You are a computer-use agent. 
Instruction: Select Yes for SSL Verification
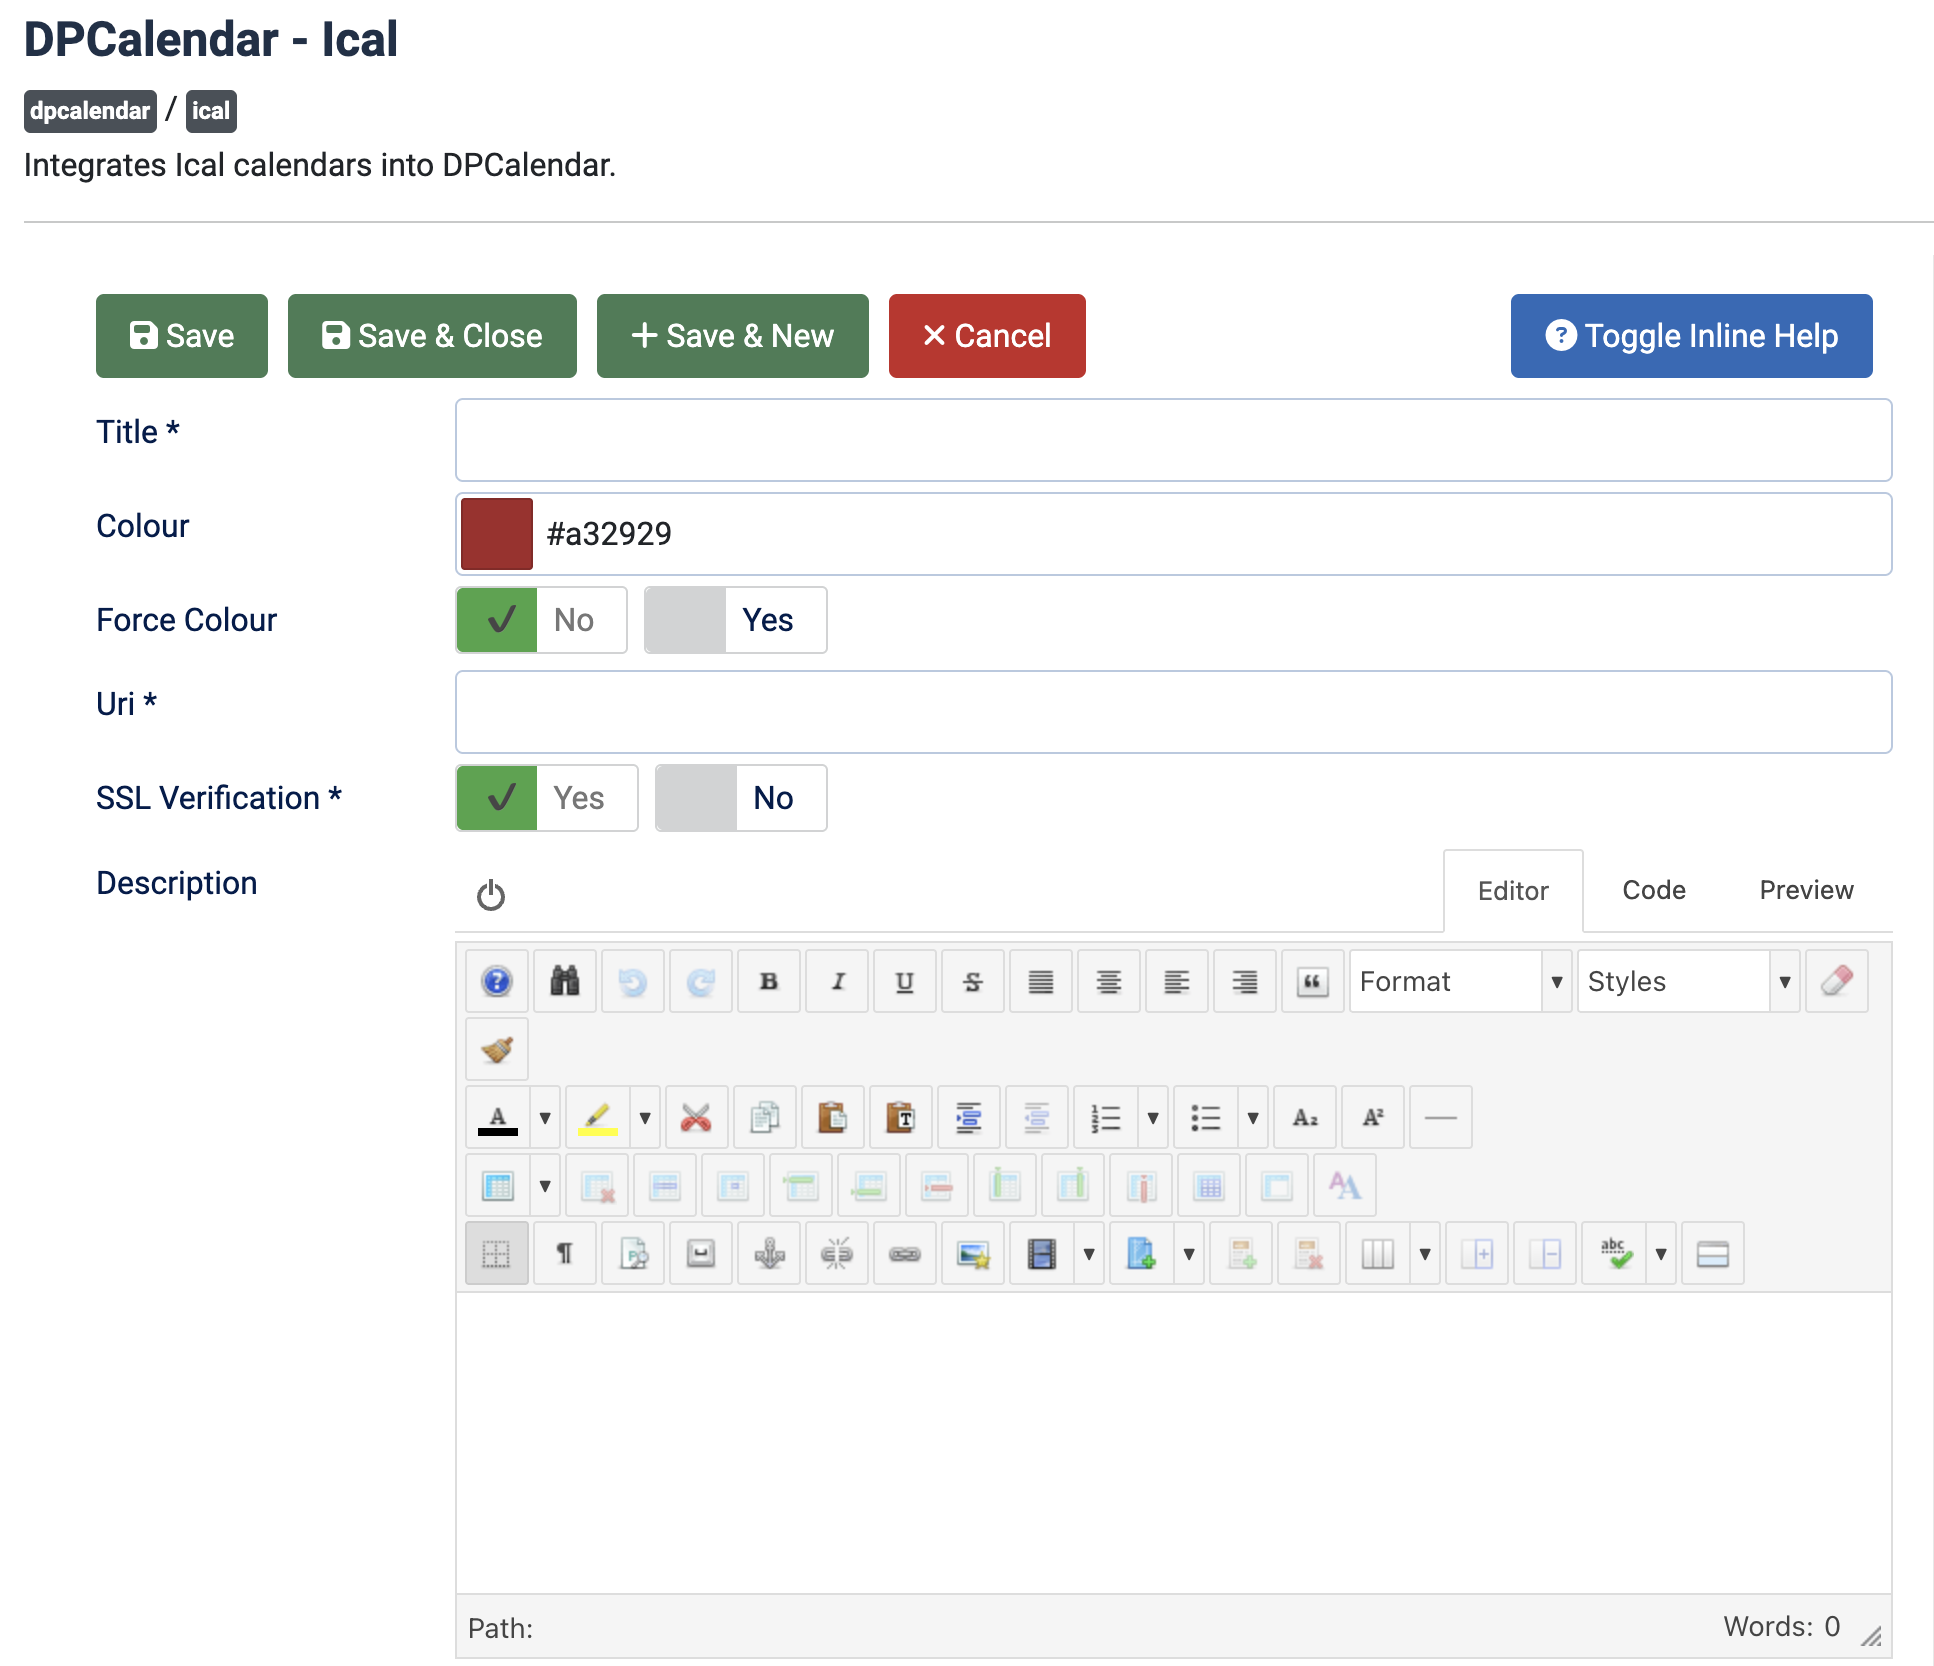[x=547, y=798]
